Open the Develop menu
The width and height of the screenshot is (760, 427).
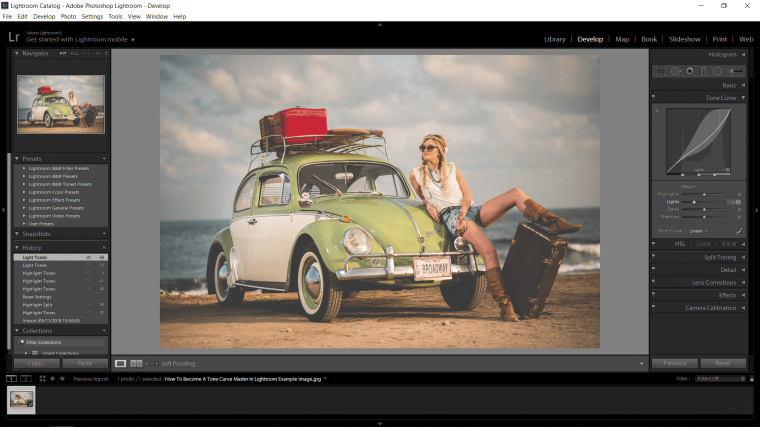pos(44,16)
